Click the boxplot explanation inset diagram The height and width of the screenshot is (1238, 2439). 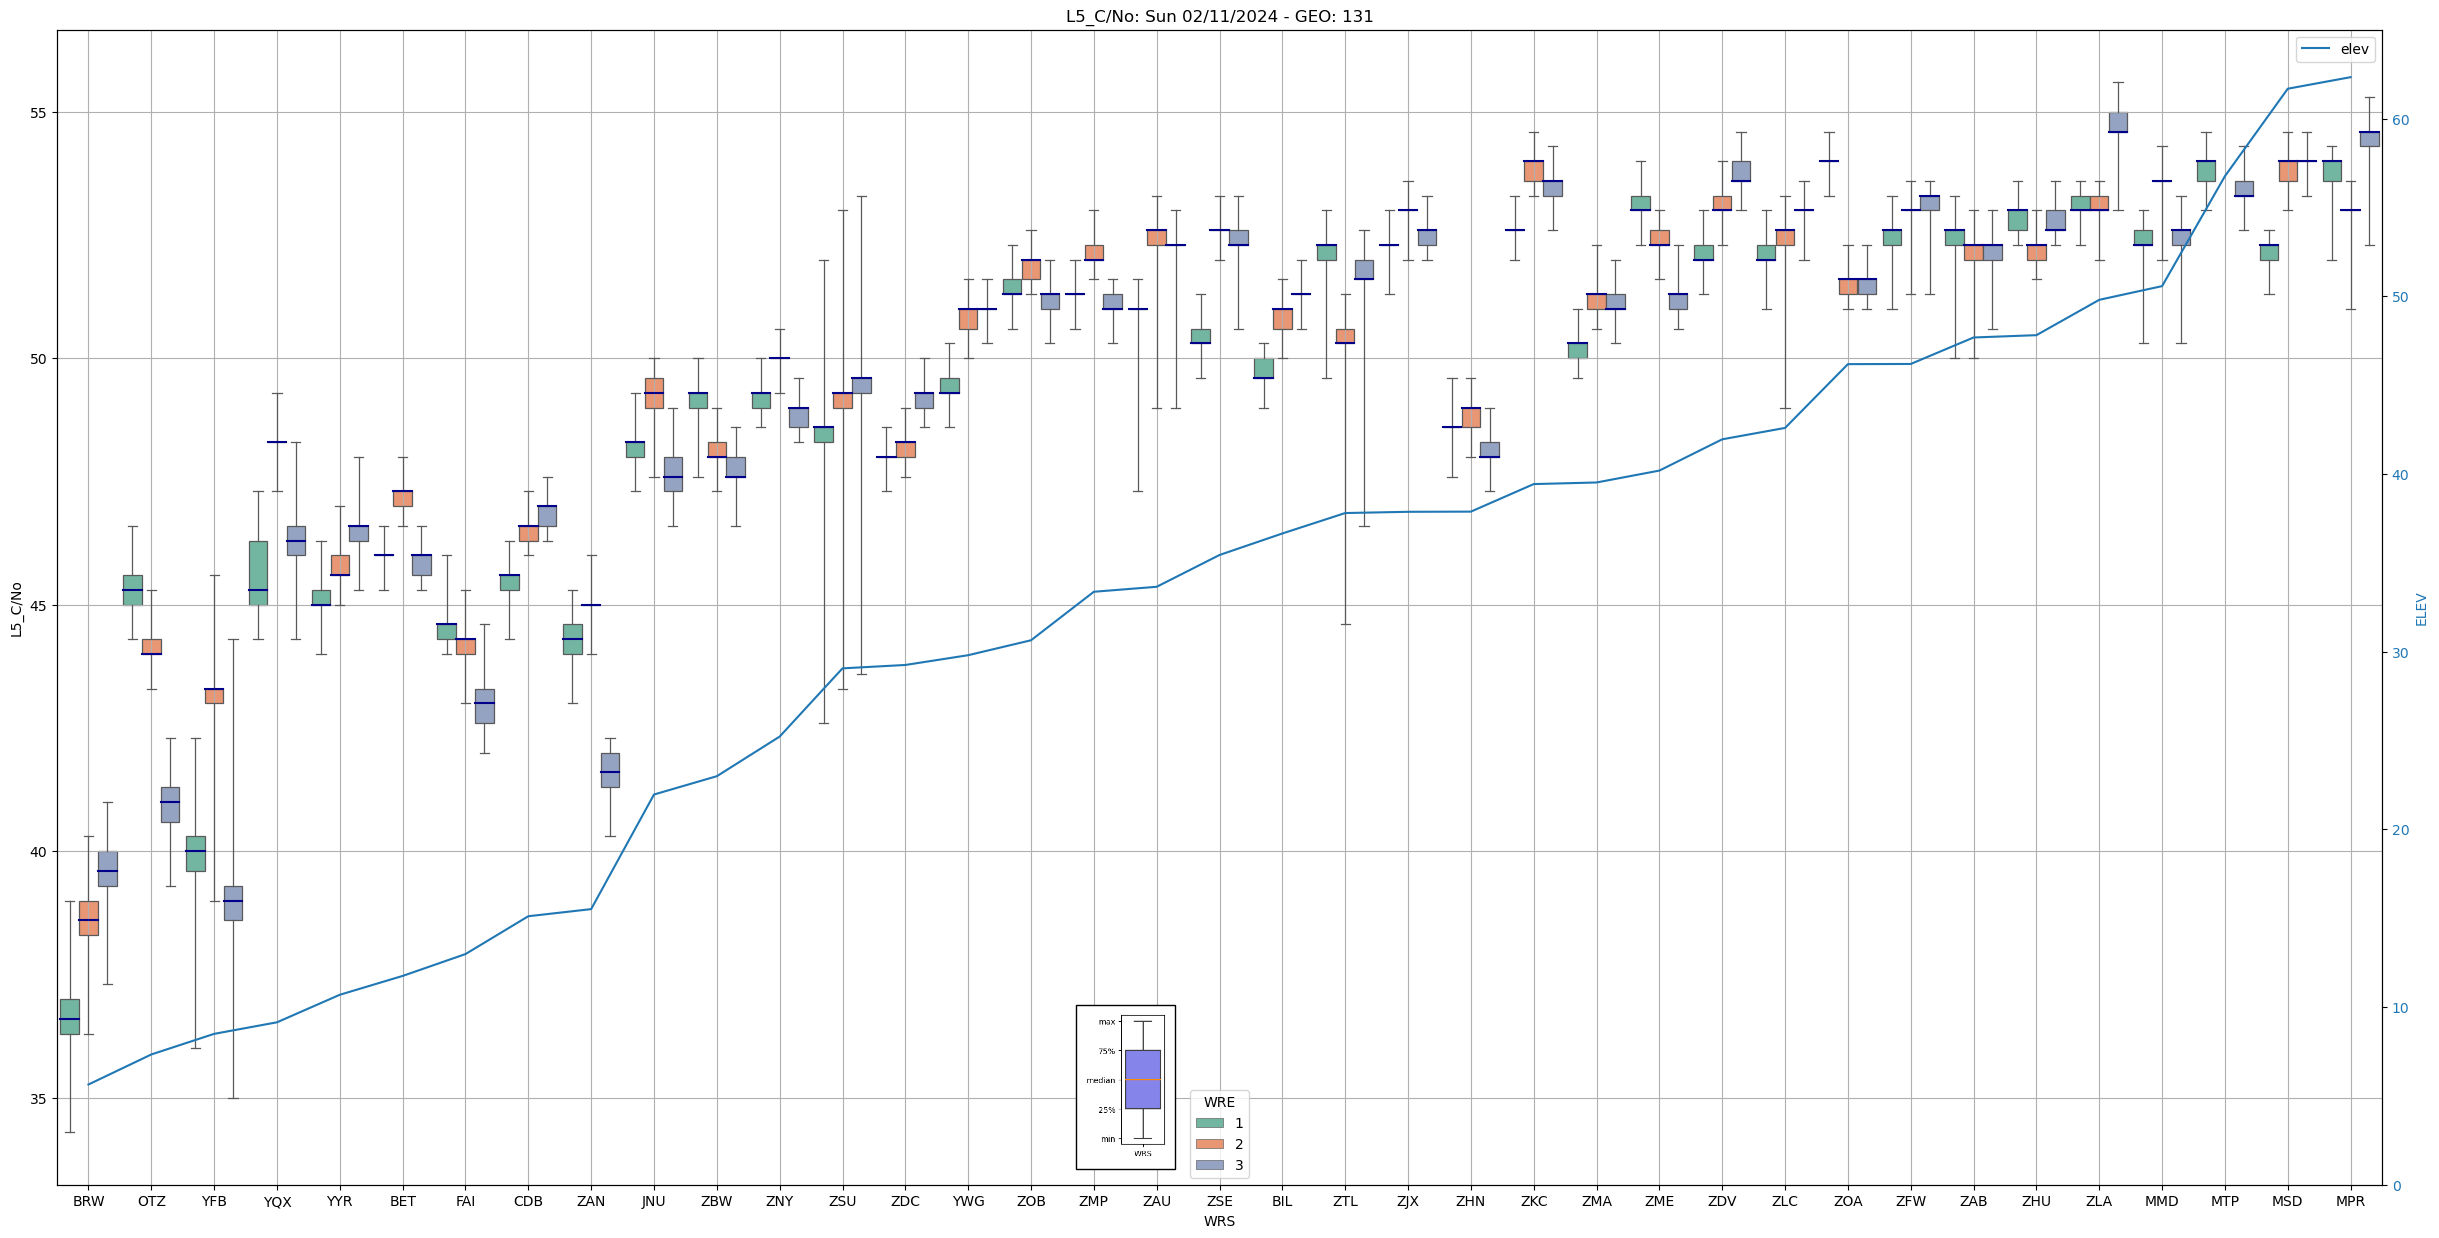(x=1125, y=1087)
